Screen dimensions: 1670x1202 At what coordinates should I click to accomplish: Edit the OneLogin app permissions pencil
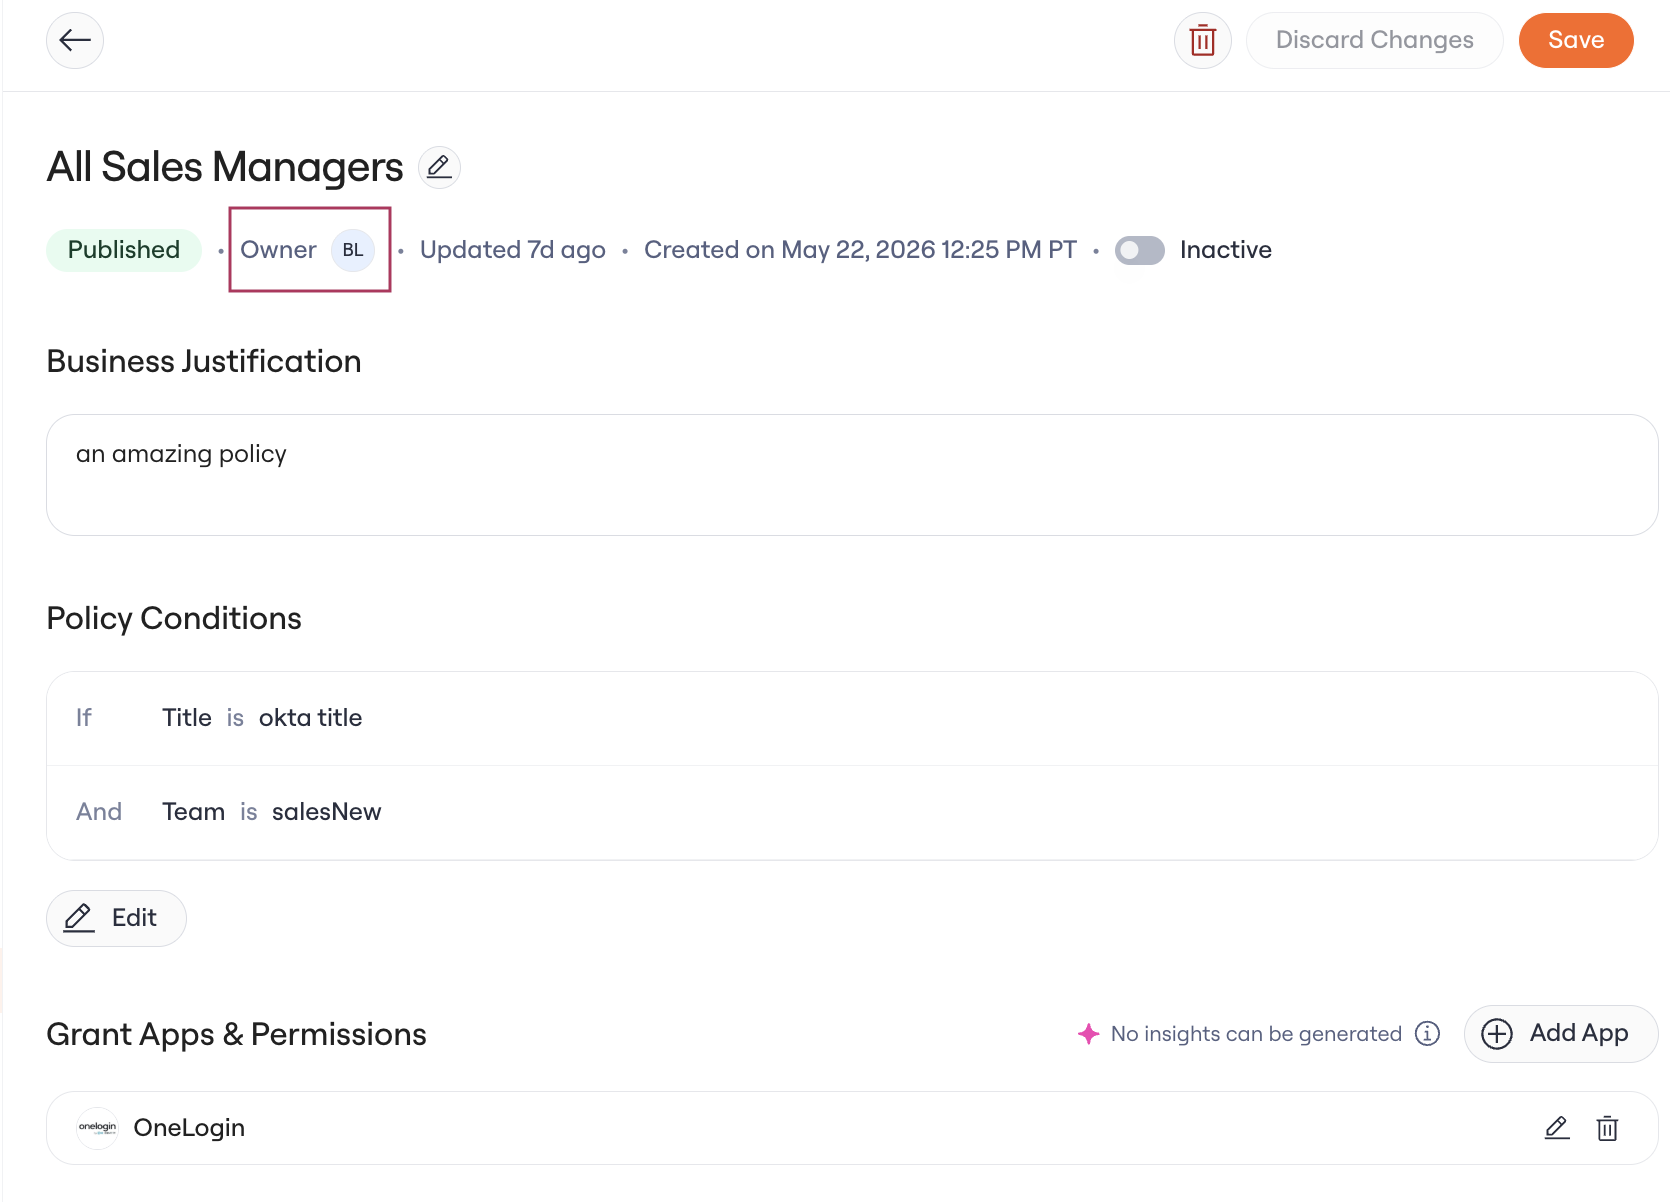pos(1557,1128)
